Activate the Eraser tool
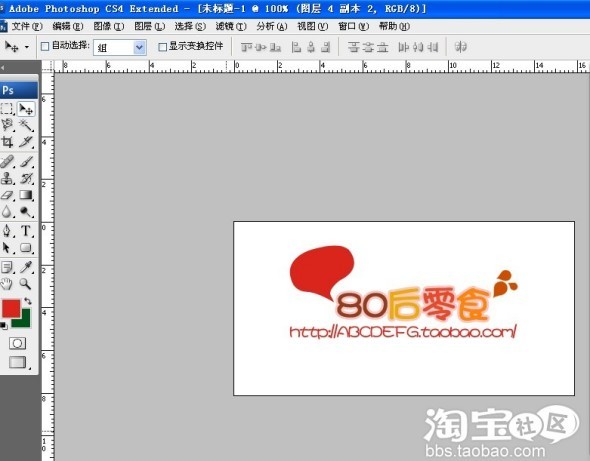590x461 pixels. (x=7, y=195)
